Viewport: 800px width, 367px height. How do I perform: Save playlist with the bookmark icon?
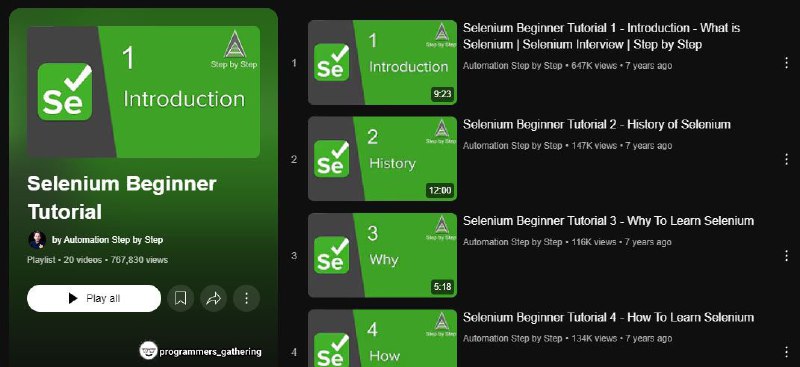(181, 298)
